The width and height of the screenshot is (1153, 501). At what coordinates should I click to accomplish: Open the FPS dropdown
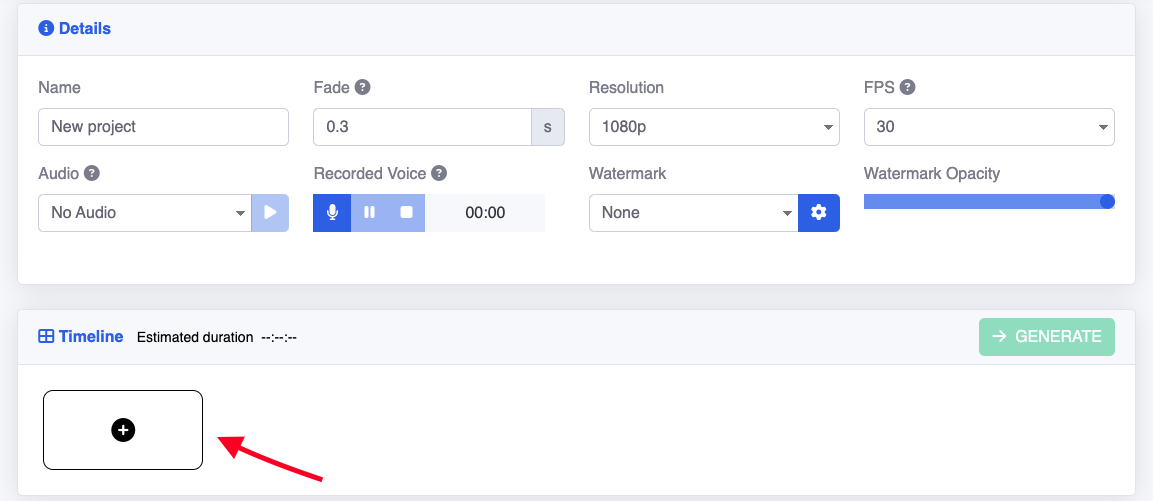pyautogui.click(x=989, y=127)
